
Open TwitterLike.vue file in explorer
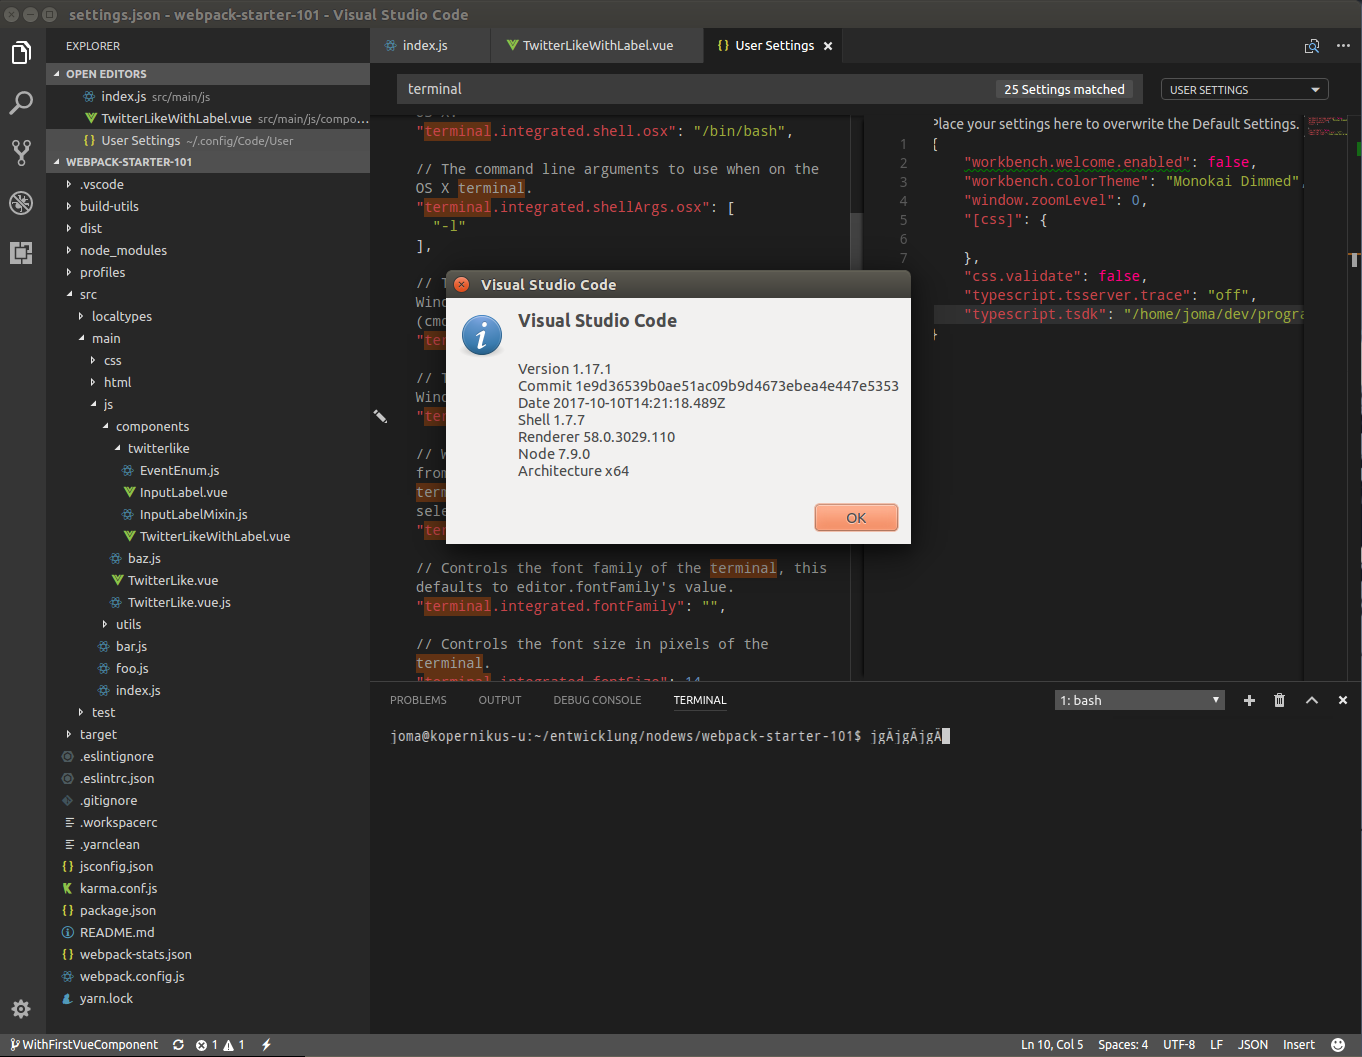coord(208,580)
